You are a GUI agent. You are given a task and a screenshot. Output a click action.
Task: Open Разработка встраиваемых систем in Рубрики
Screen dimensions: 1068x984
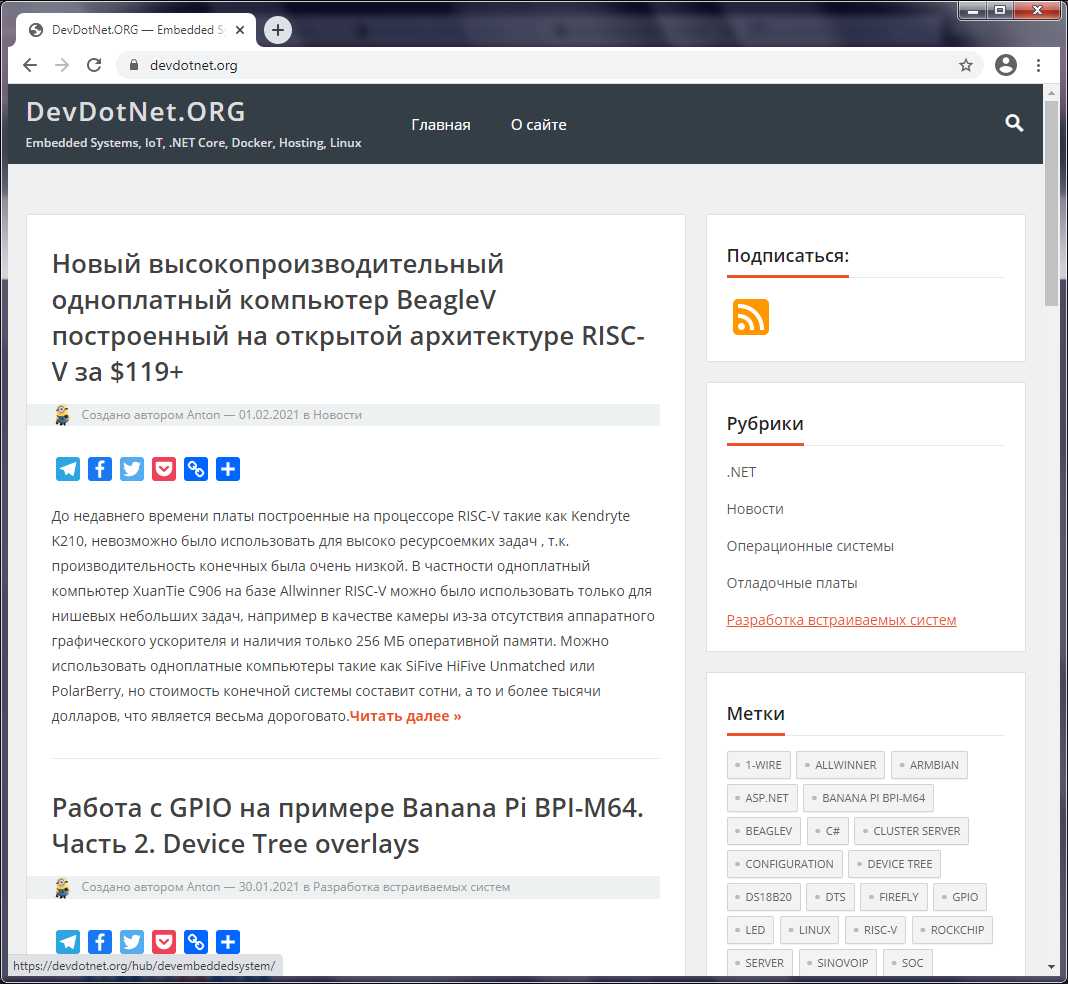(841, 620)
